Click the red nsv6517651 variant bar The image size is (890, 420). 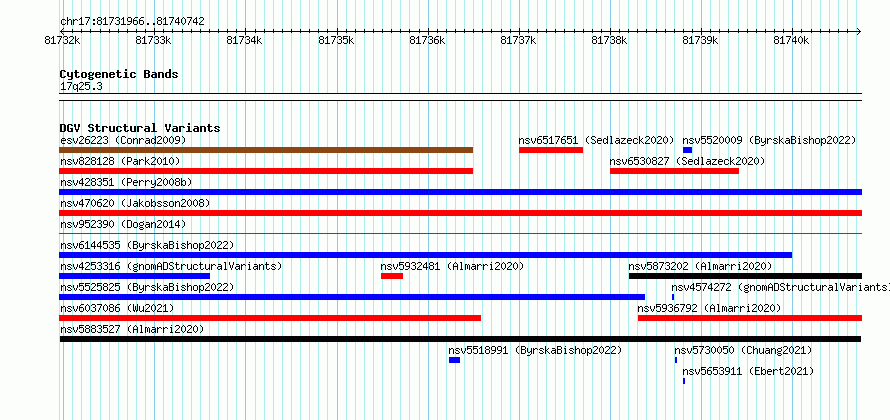pos(551,150)
